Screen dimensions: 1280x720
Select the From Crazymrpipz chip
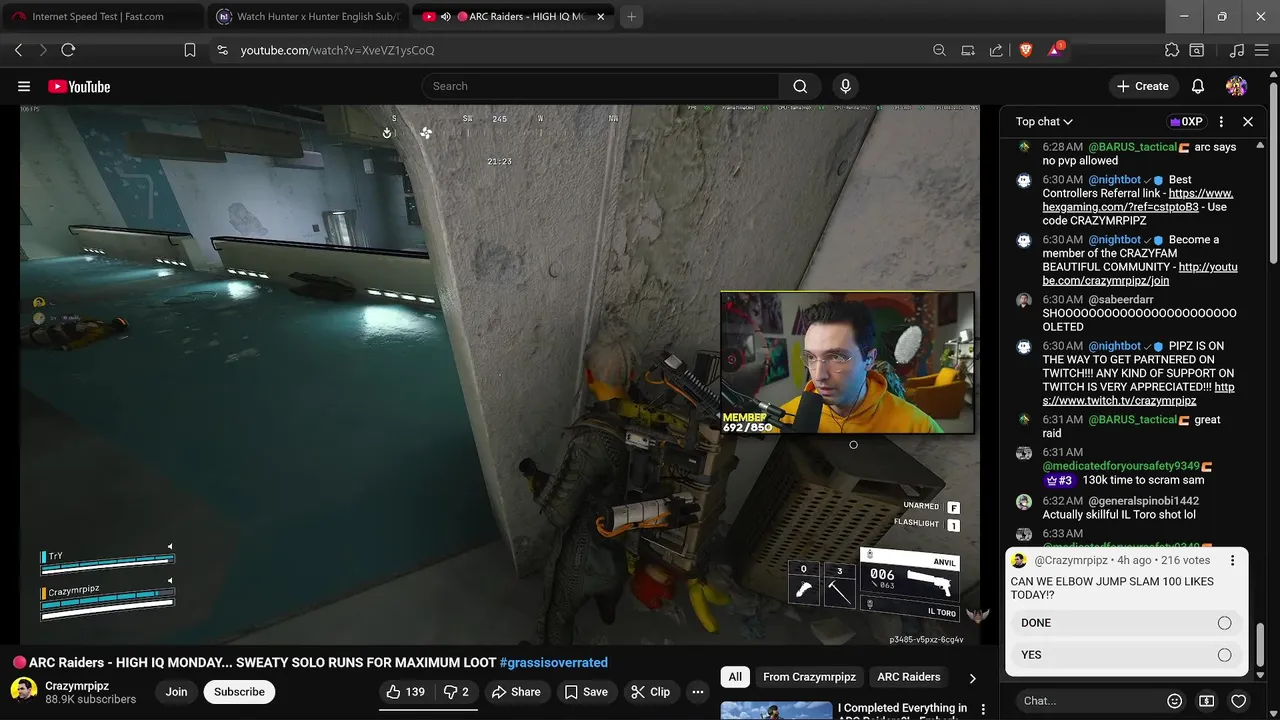coord(809,677)
